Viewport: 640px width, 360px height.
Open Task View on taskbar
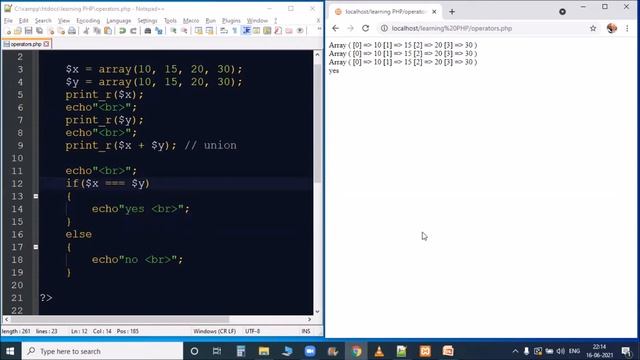pos(217,351)
